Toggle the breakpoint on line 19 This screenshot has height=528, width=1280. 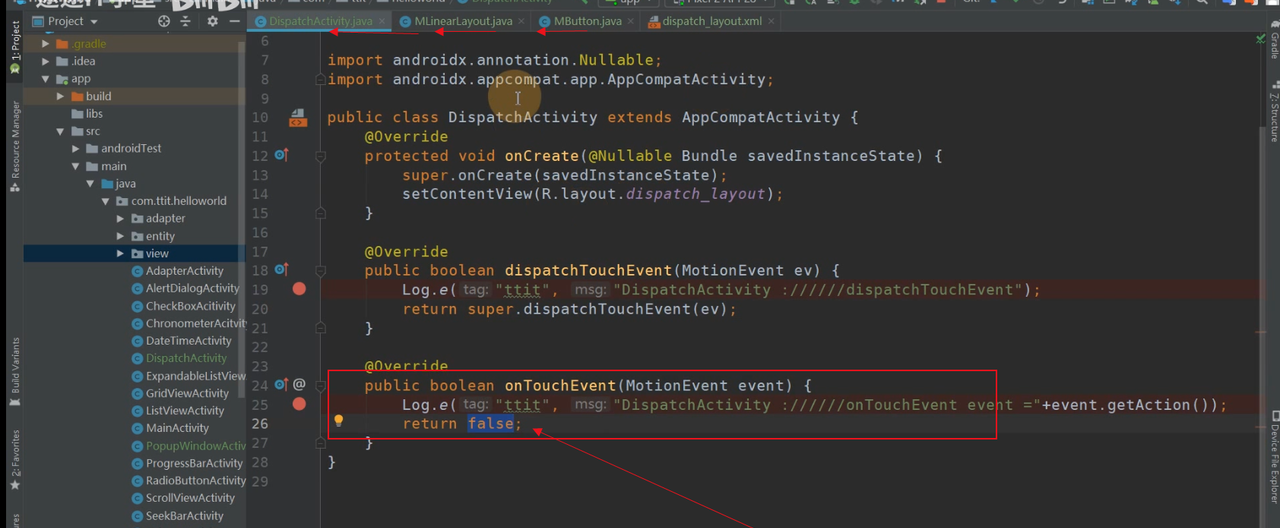click(298, 289)
